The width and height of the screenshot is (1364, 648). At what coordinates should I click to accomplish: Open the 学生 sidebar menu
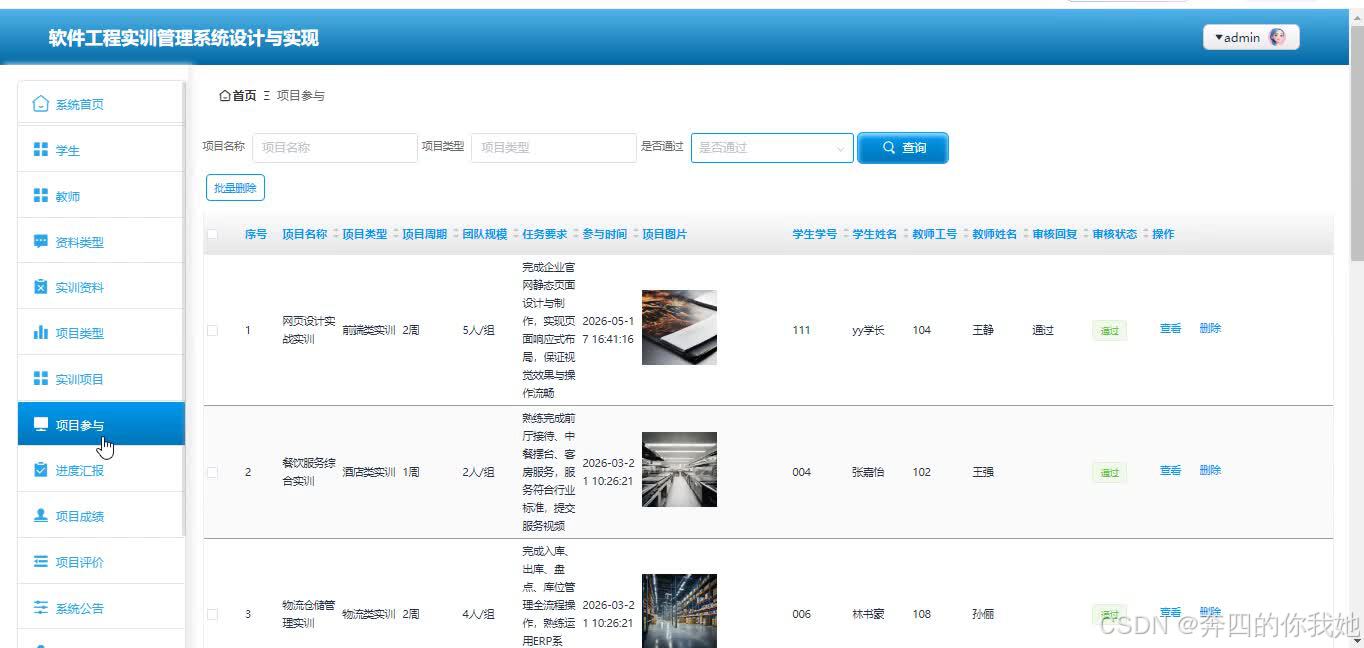(x=101, y=150)
